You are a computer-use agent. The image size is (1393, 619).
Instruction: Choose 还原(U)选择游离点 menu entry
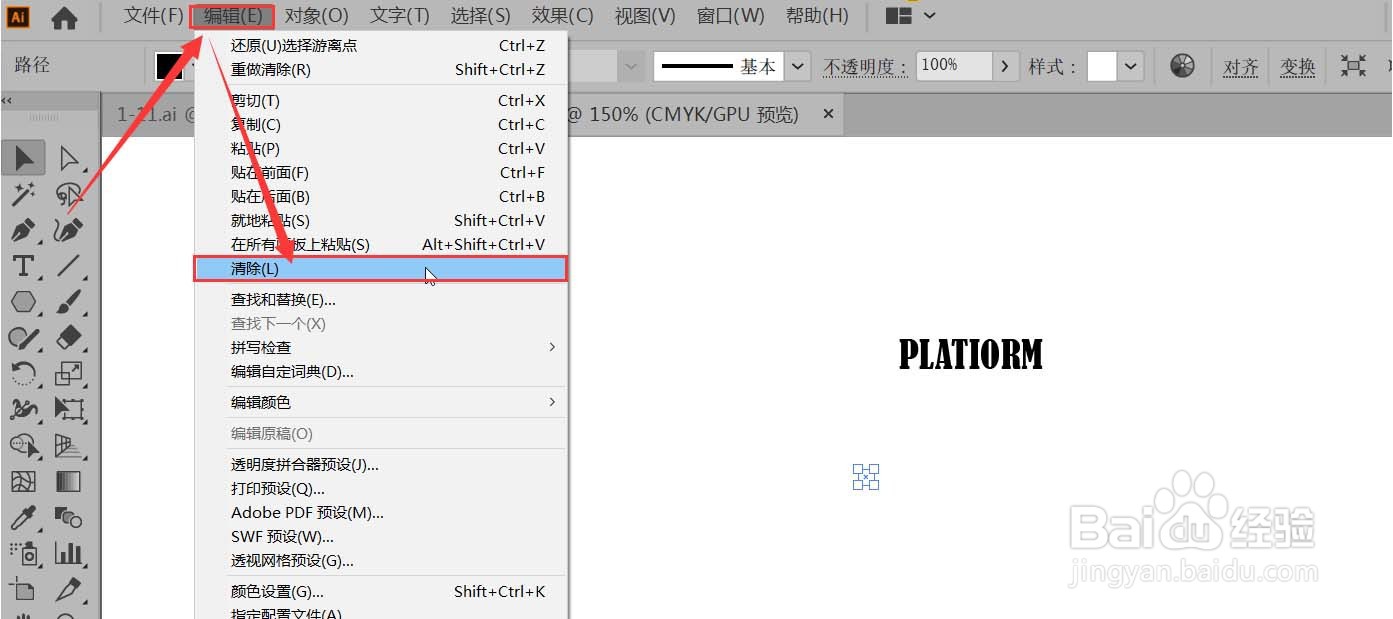(x=381, y=45)
